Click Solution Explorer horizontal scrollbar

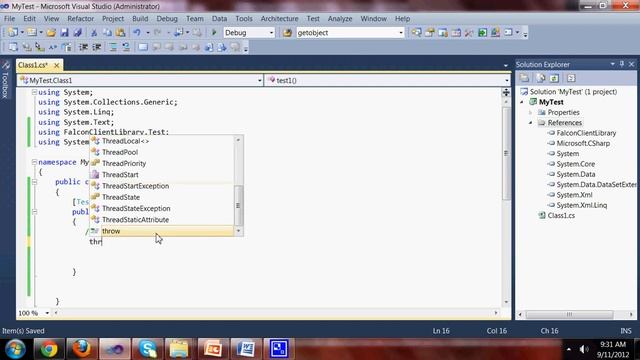[569, 314]
